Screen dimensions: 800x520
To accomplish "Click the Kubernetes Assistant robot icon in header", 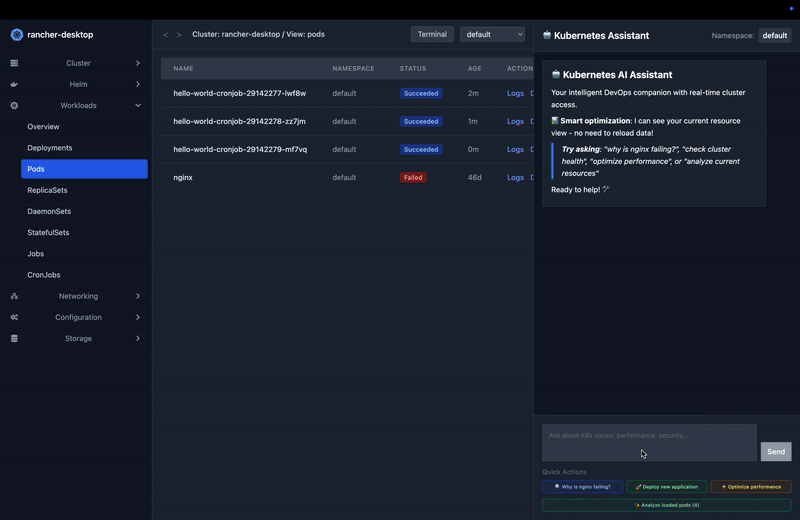I will tap(547, 35).
